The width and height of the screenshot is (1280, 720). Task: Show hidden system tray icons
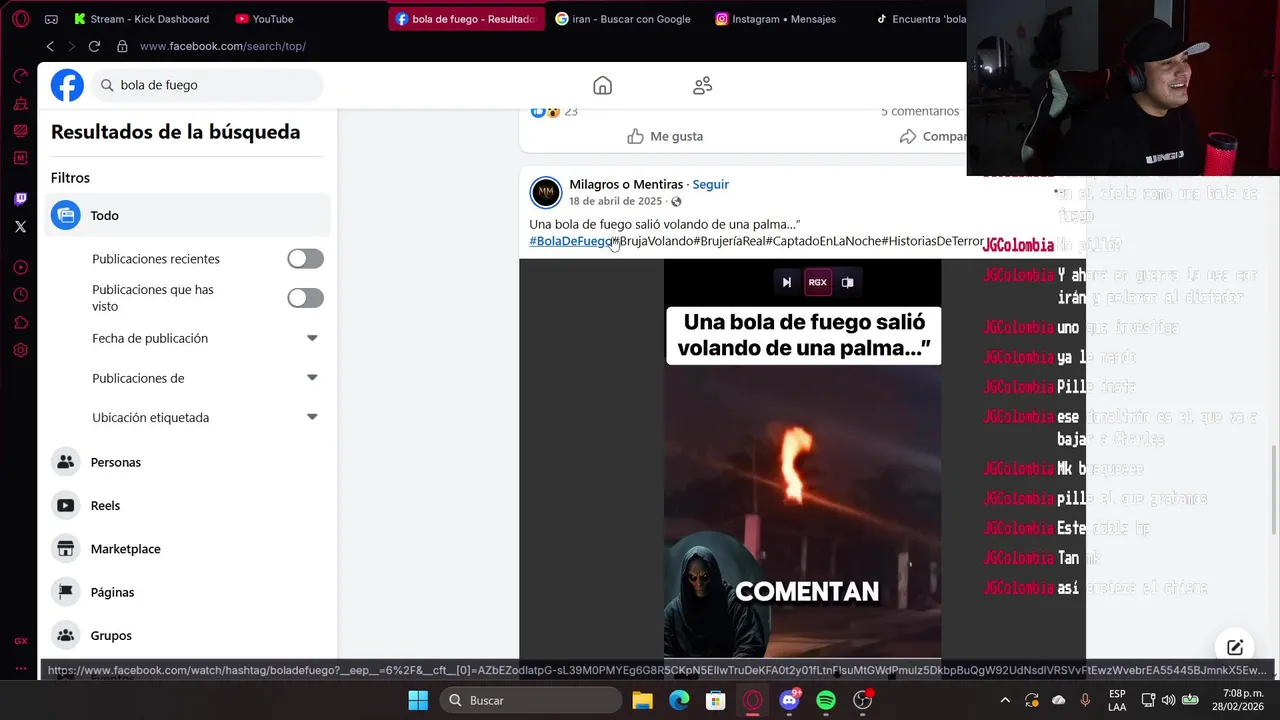[x=1005, y=700]
